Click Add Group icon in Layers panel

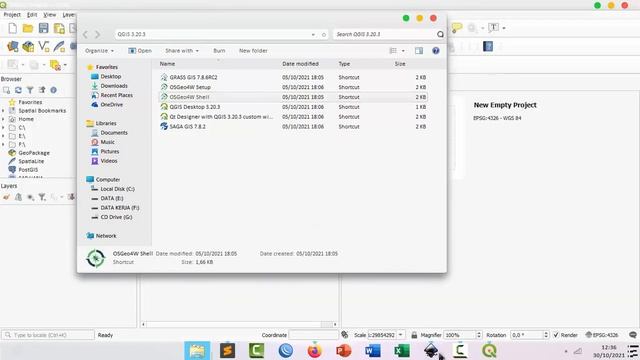tap(18, 197)
